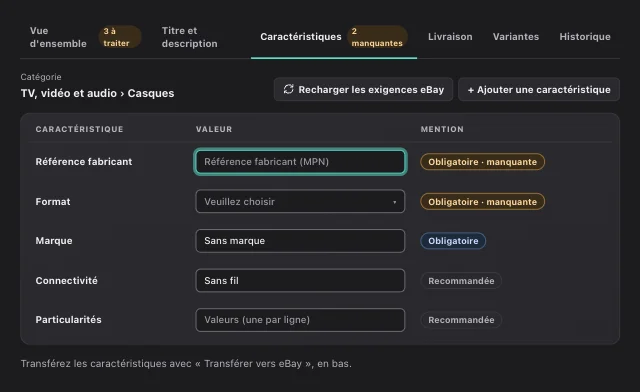Click the Recommandée badge for Connectivité
Screen dimensions: 640x392
pos(461,281)
